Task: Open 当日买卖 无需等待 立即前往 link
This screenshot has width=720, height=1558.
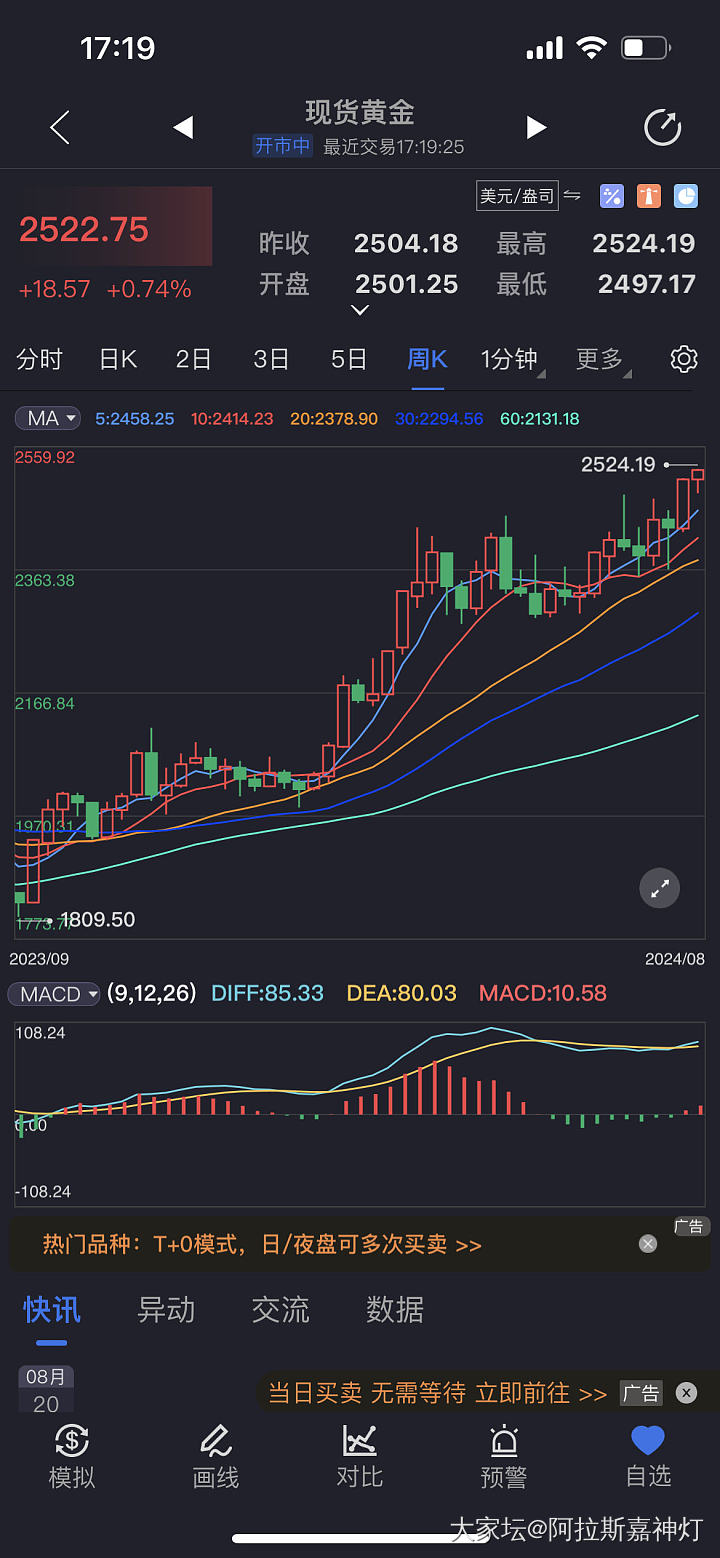Action: point(438,1392)
